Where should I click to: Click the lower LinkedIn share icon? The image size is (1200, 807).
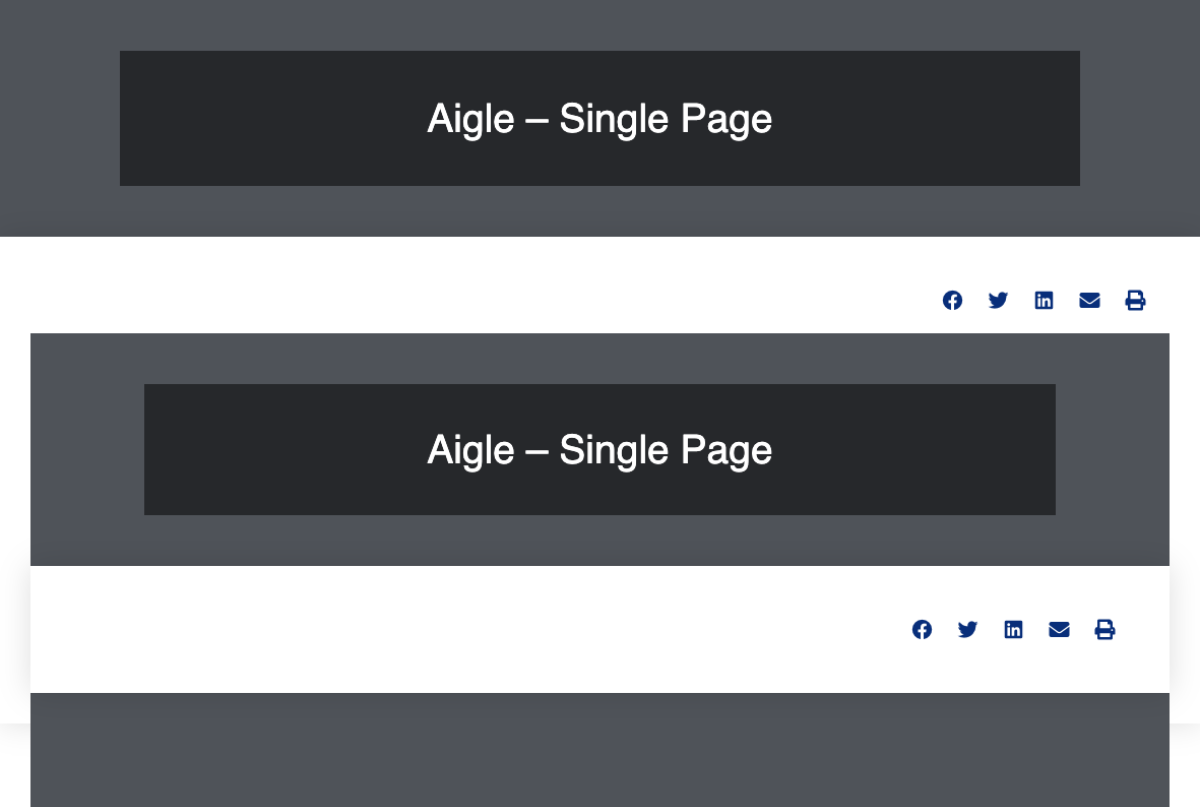click(x=1014, y=629)
